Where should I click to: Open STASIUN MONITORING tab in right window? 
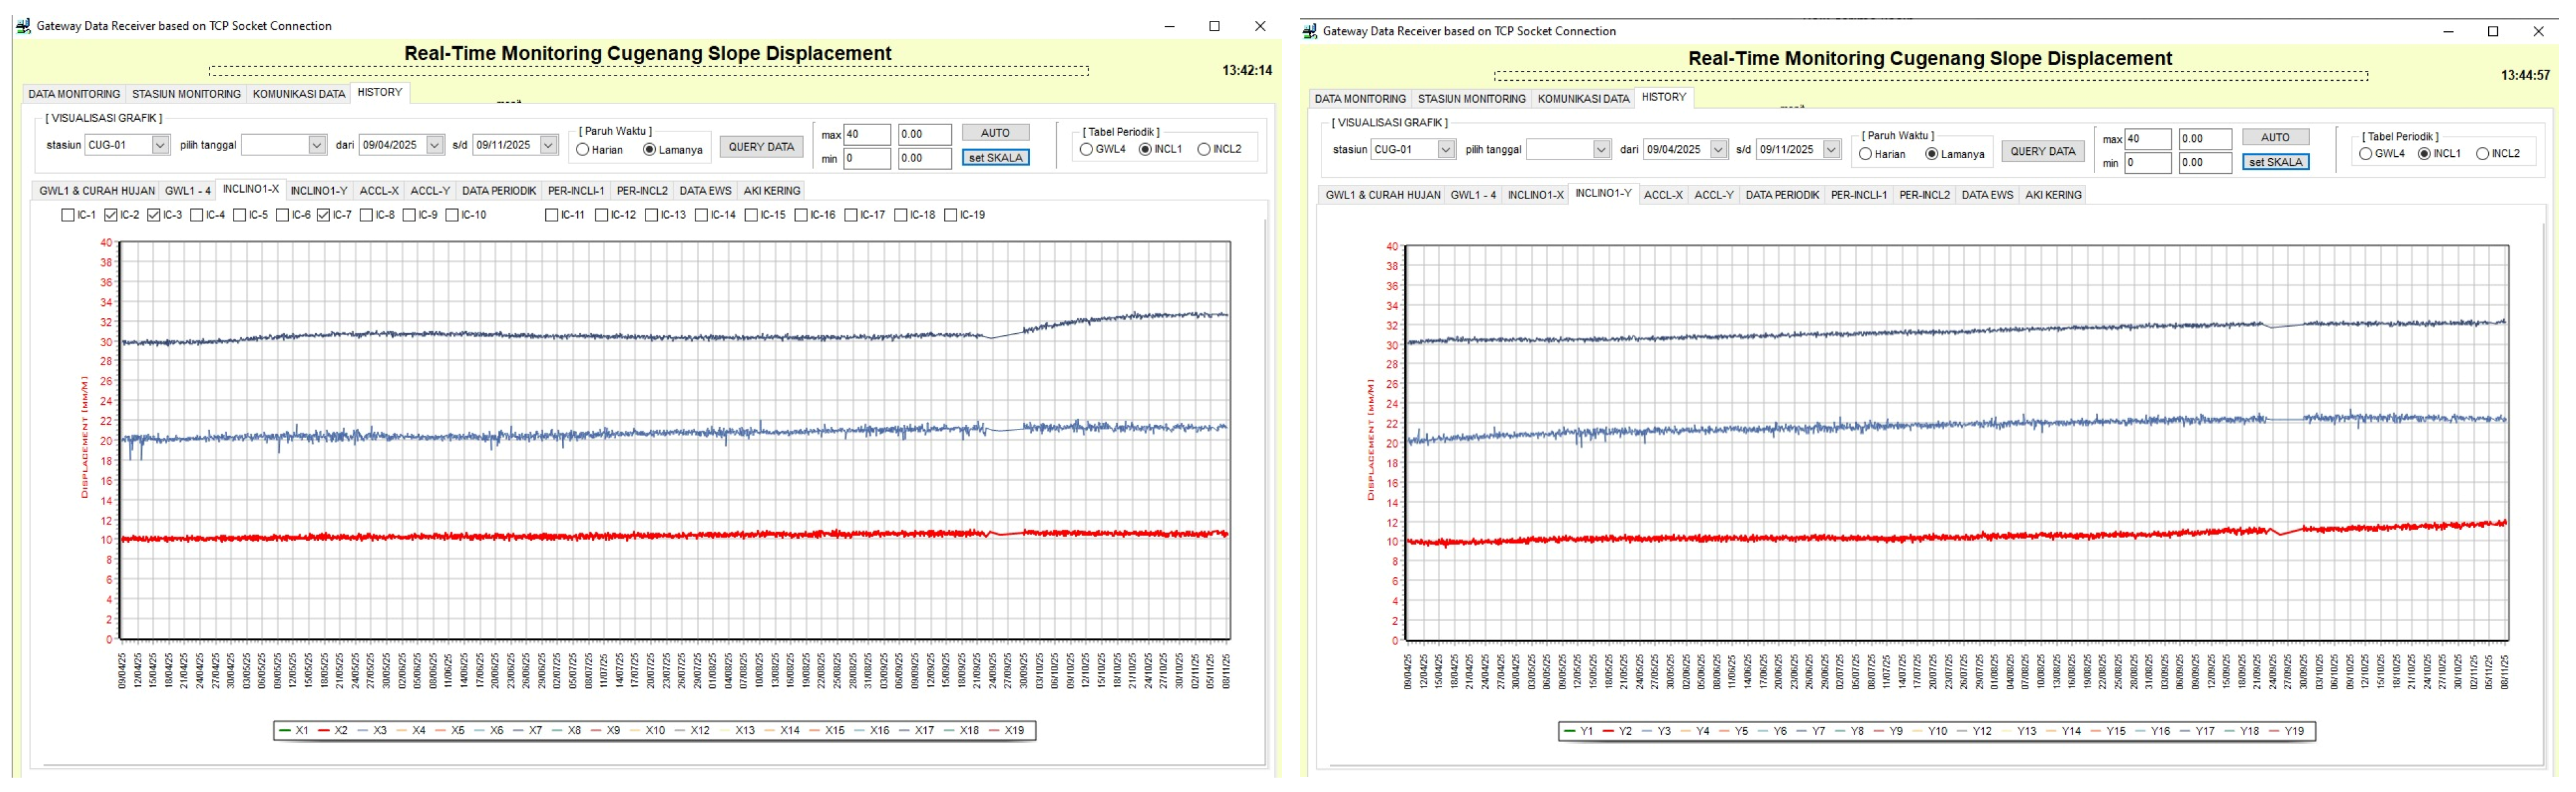point(1472,99)
